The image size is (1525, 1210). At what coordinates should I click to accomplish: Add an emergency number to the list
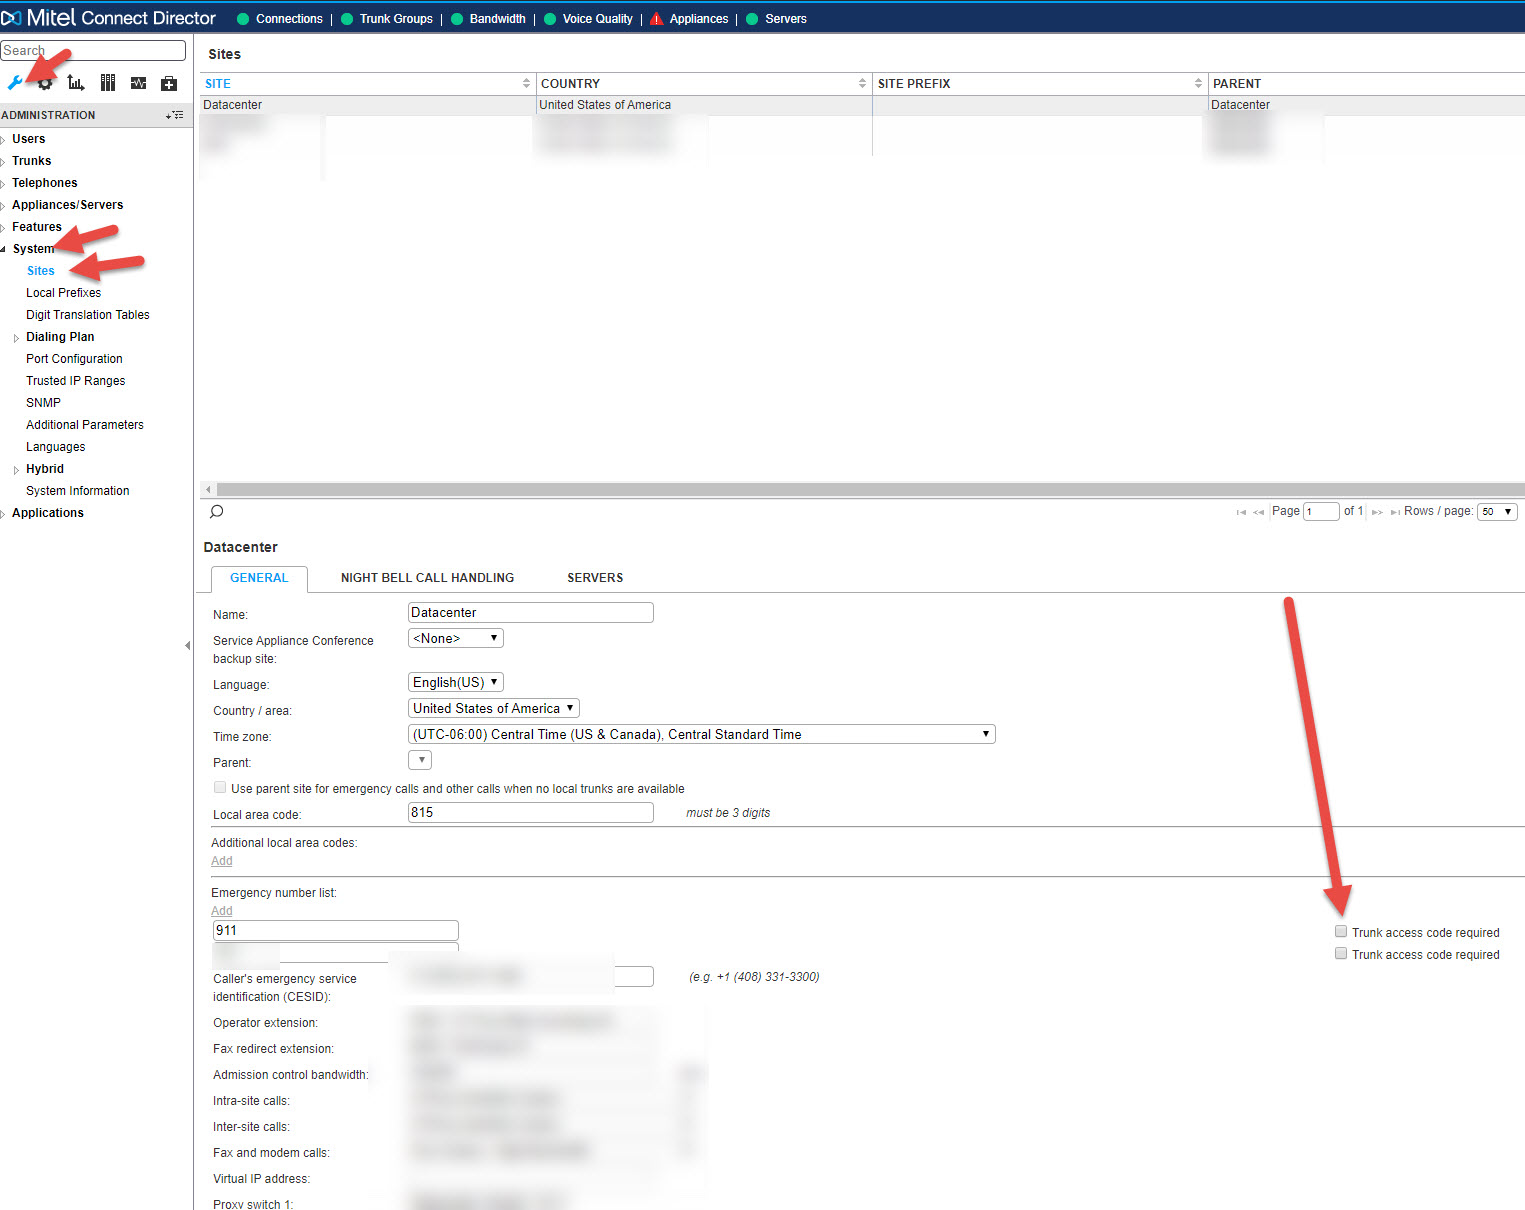click(x=222, y=911)
